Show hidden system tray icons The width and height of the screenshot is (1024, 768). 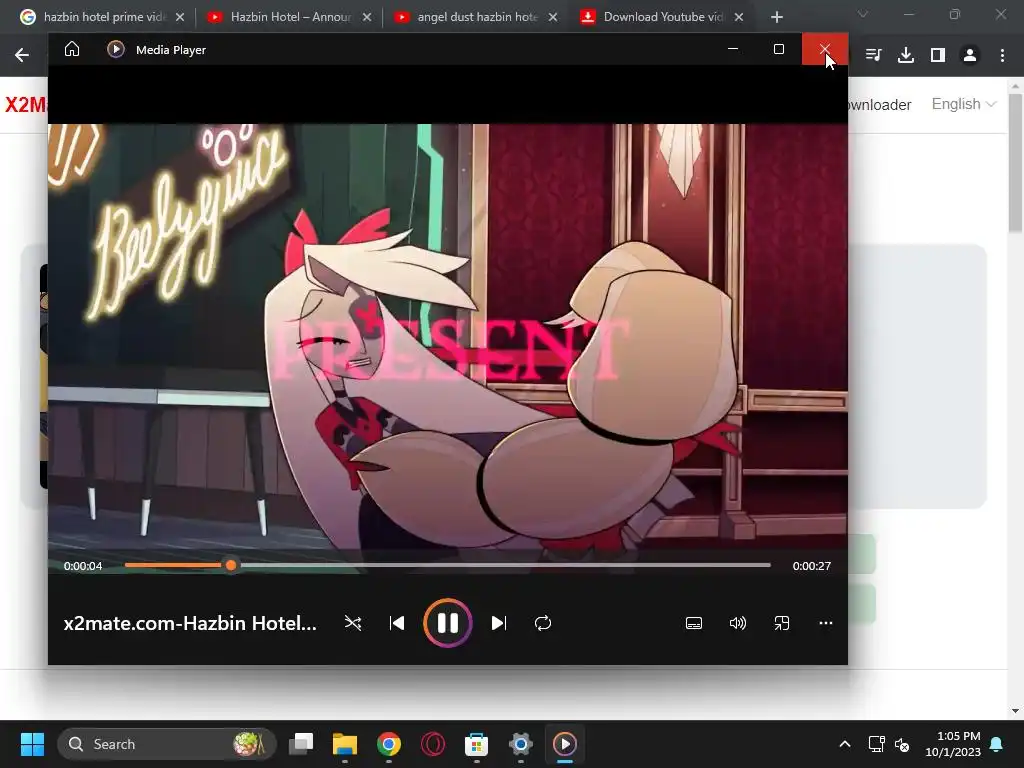pyautogui.click(x=844, y=744)
